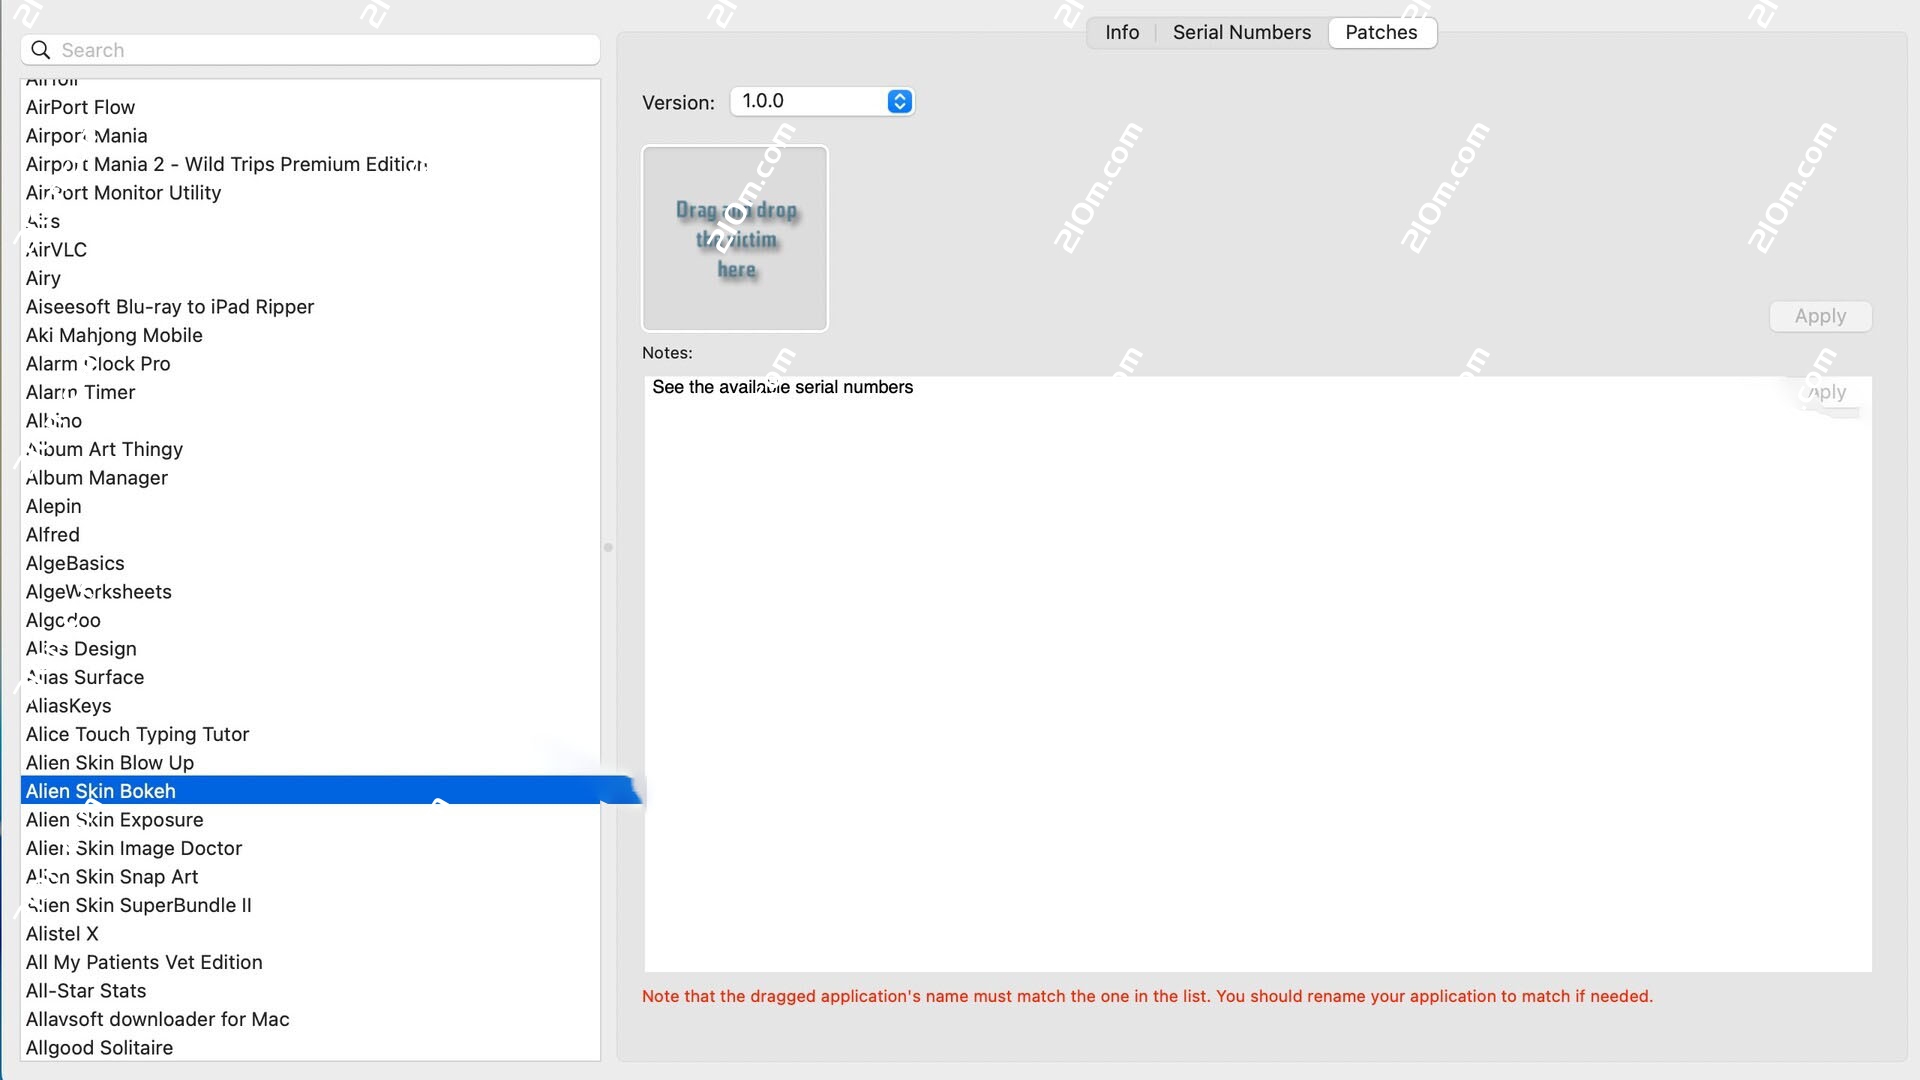Click the Apply button
1920x1080 pixels.
coord(1820,316)
